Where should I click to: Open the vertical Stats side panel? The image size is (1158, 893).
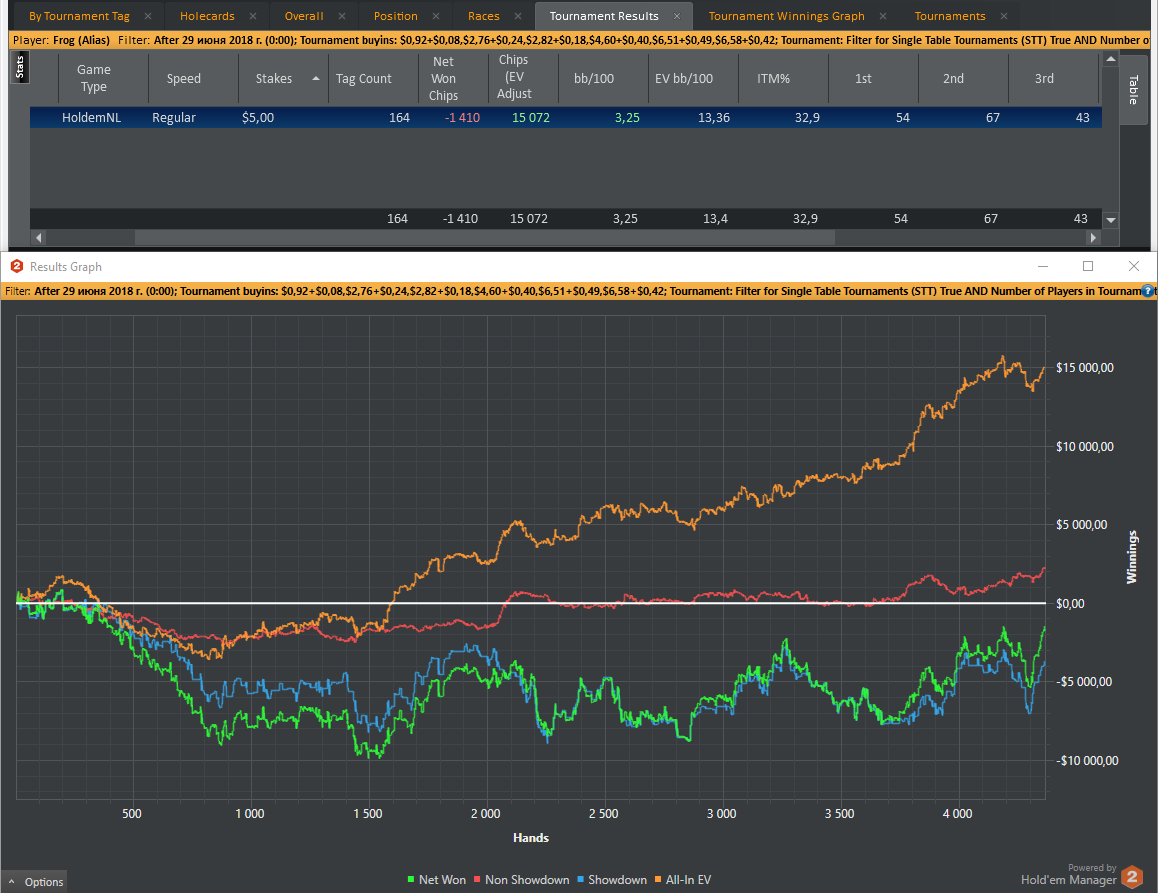click(x=20, y=67)
